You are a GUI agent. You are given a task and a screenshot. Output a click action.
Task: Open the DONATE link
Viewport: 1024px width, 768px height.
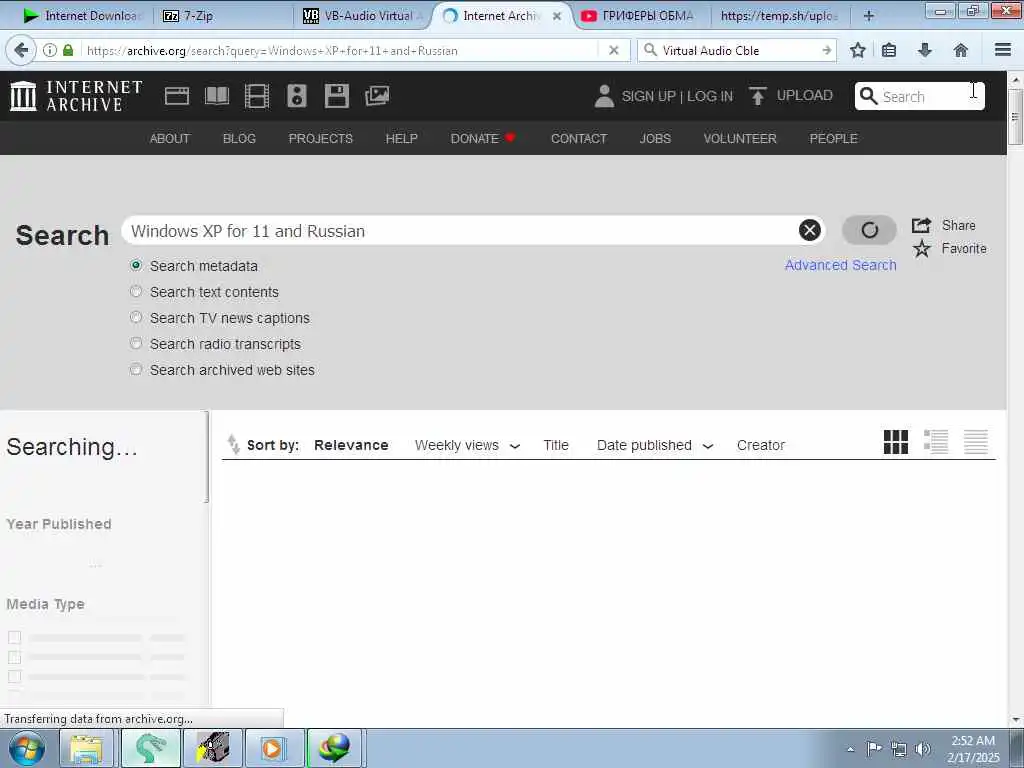pos(483,138)
